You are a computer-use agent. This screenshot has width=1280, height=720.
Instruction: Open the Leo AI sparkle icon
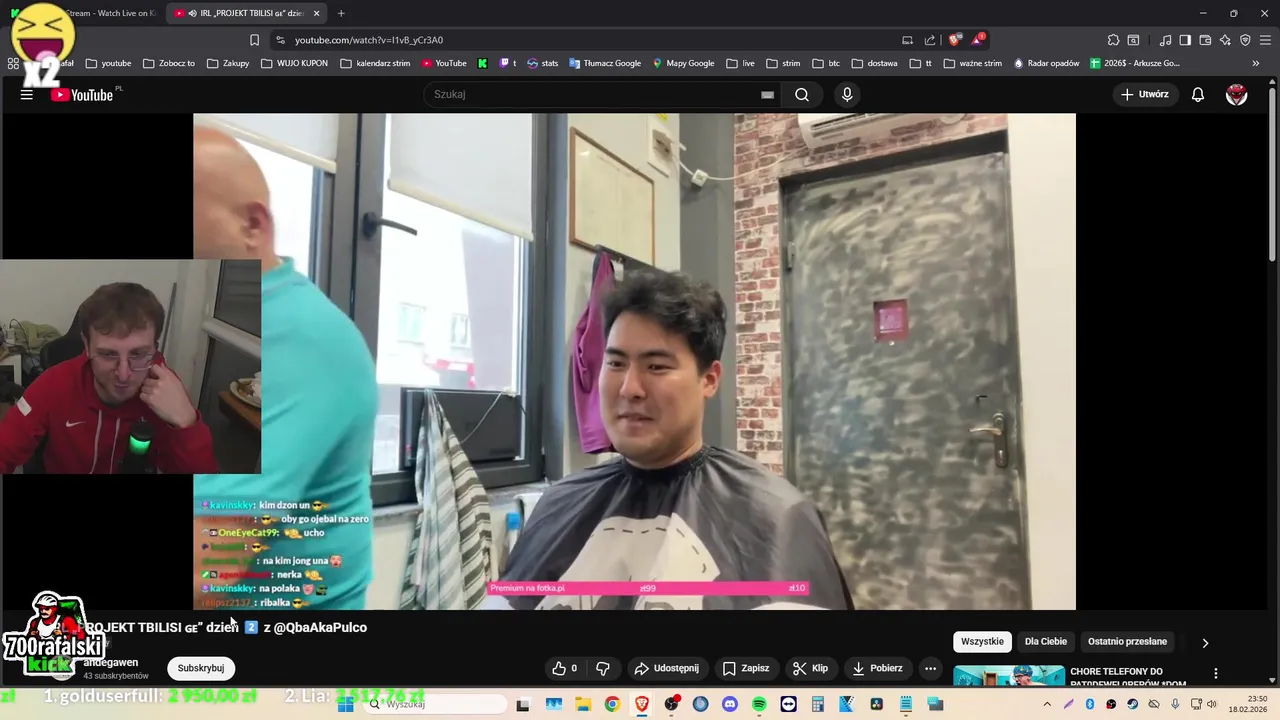coord(1225,40)
